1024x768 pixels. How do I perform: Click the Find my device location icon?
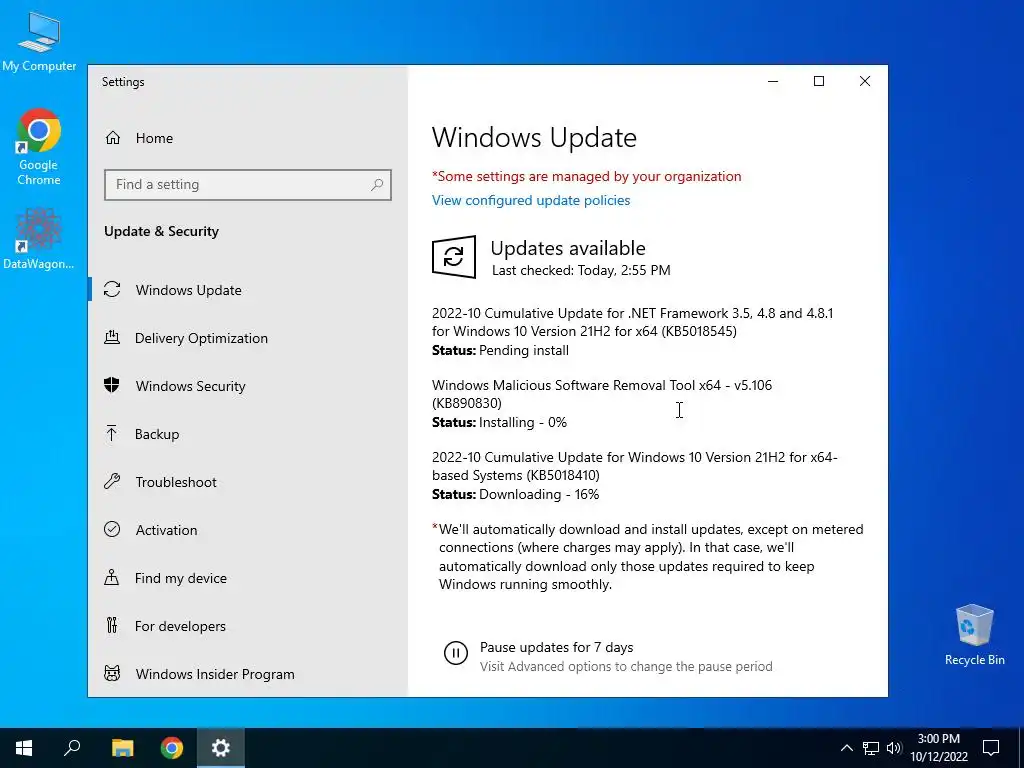click(x=112, y=577)
